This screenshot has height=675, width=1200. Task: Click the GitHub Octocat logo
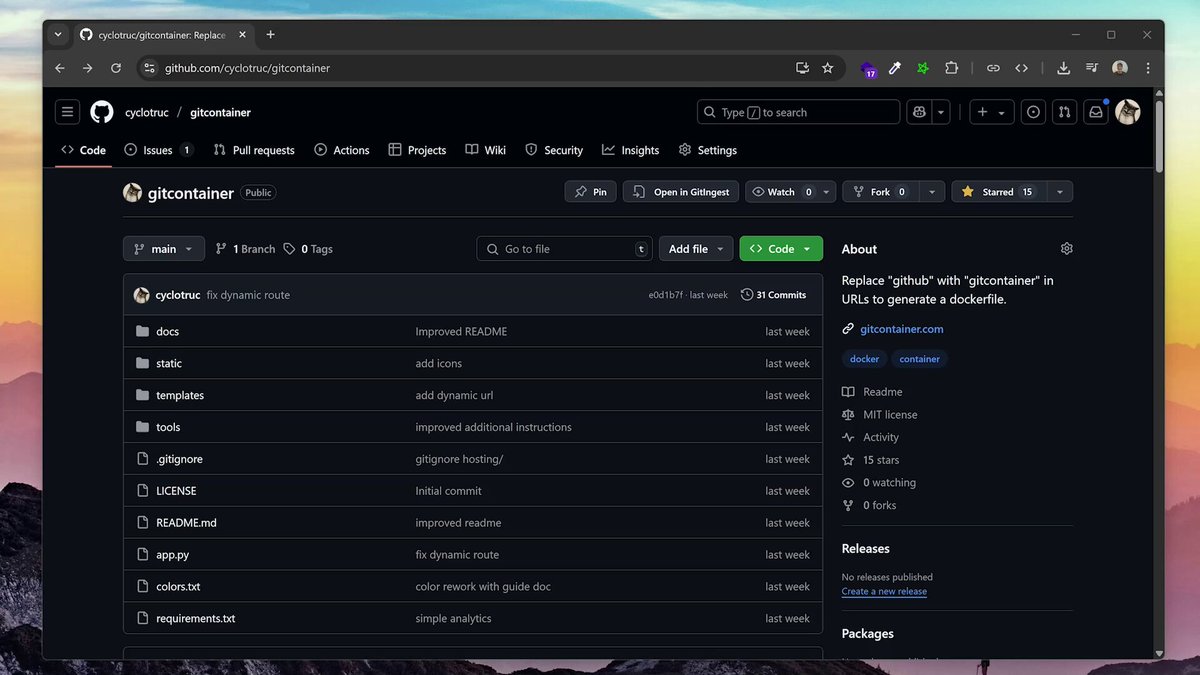[x=102, y=112]
